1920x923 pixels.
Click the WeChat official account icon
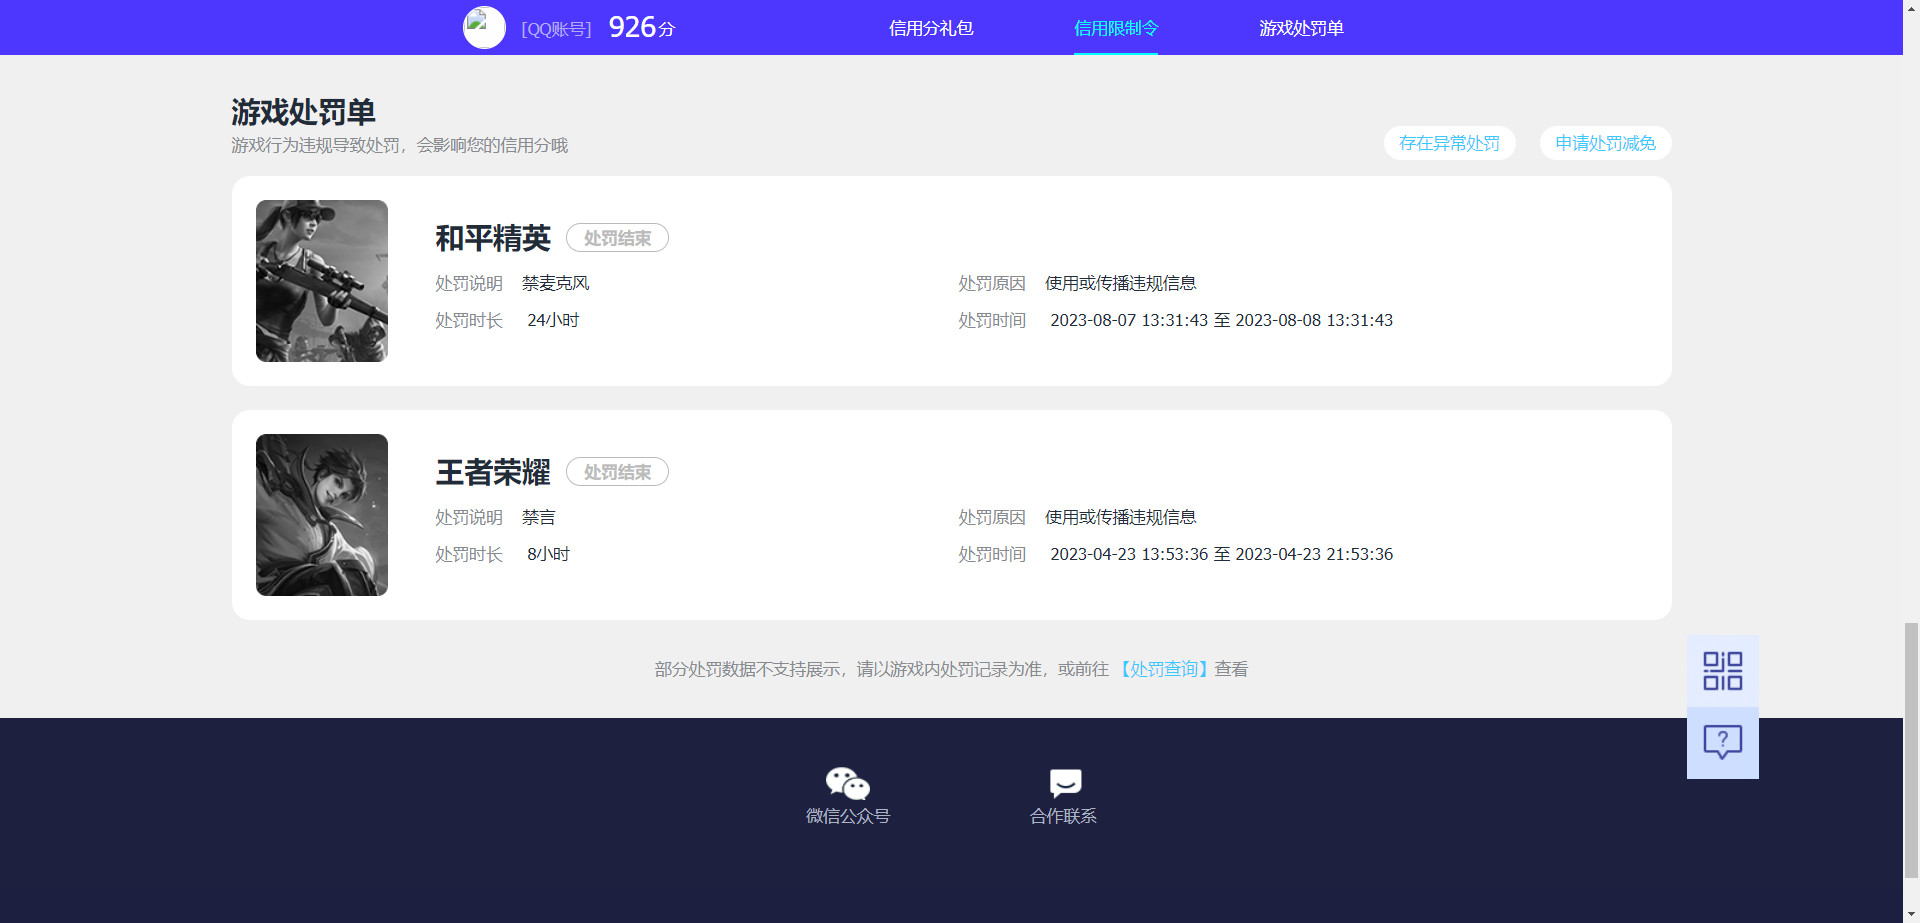click(848, 783)
